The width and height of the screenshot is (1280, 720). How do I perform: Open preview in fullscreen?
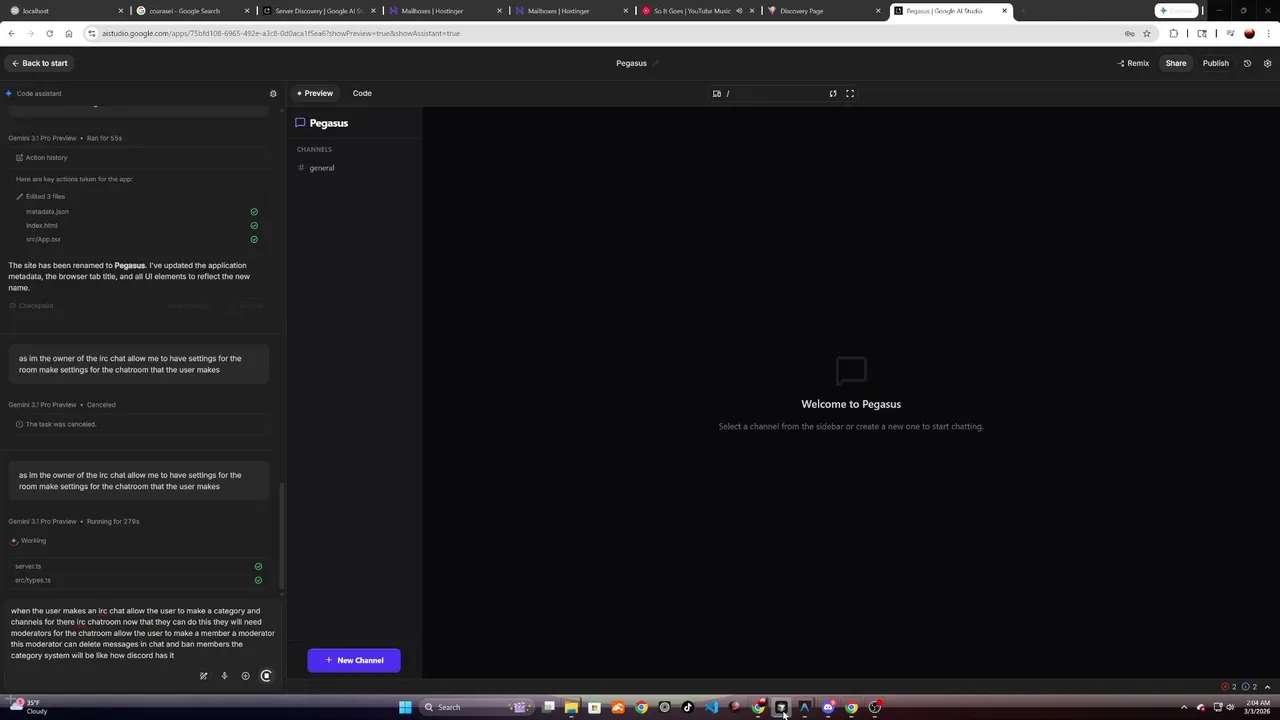(x=850, y=94)
